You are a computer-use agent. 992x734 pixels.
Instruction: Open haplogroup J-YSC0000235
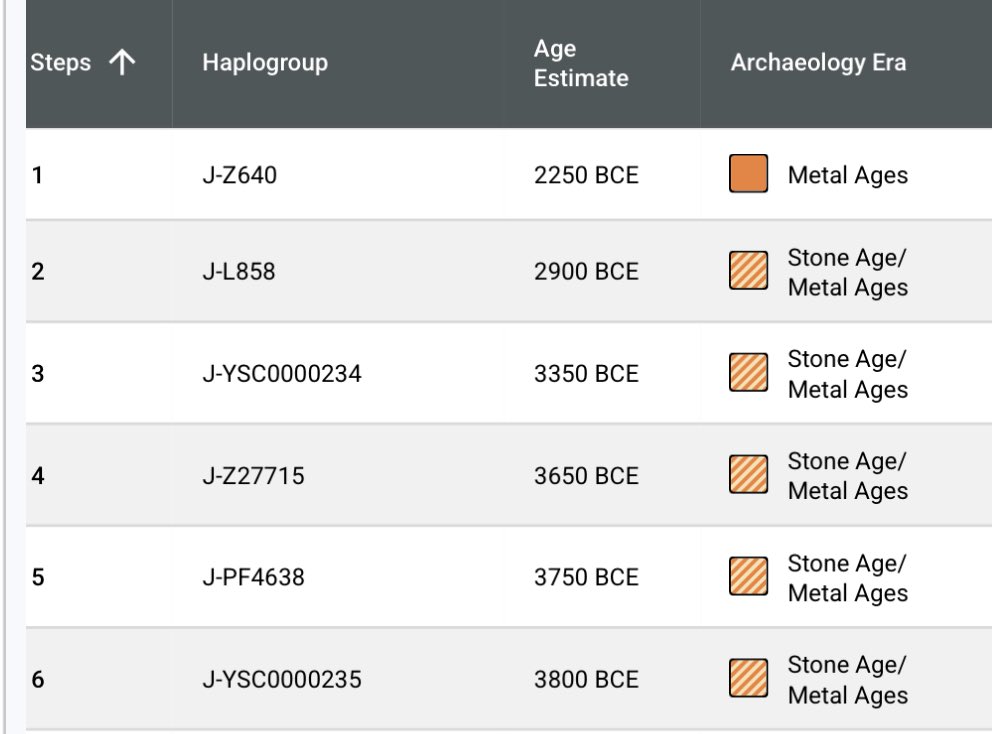[x=281, y=680]
